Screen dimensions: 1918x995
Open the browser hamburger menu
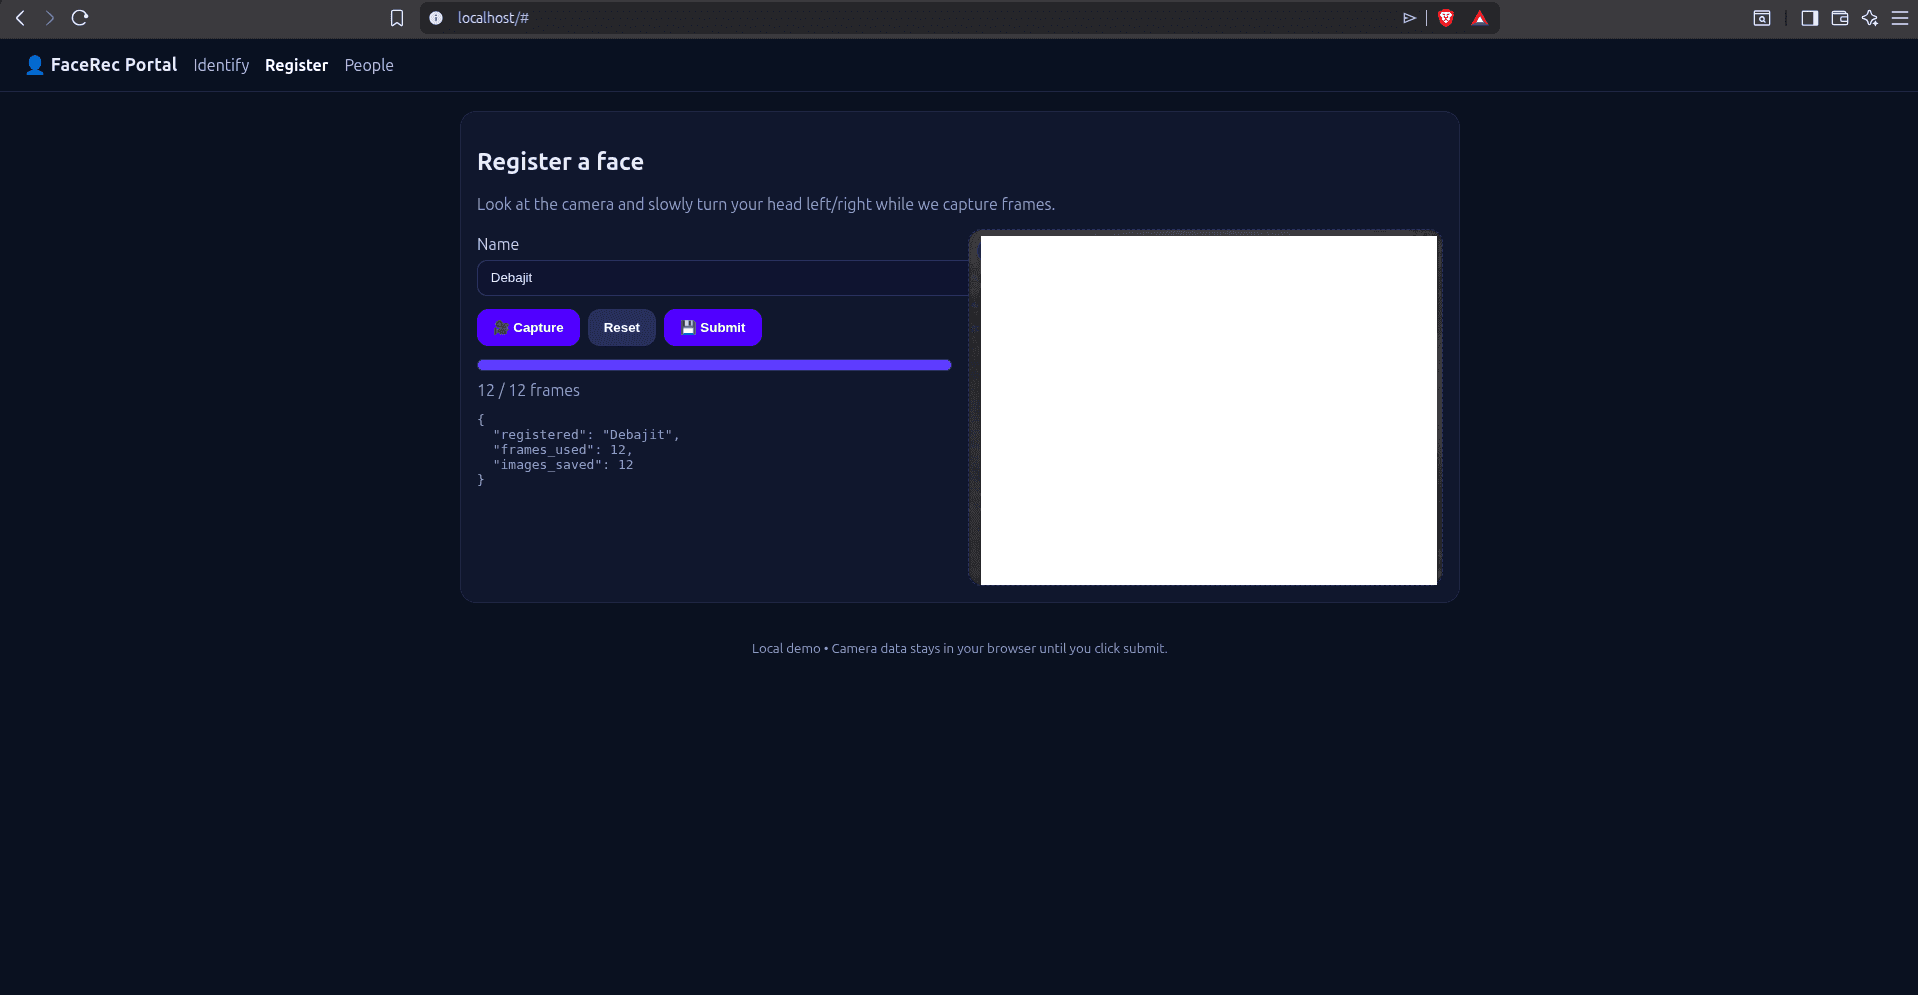click(x=1899, y=17)
